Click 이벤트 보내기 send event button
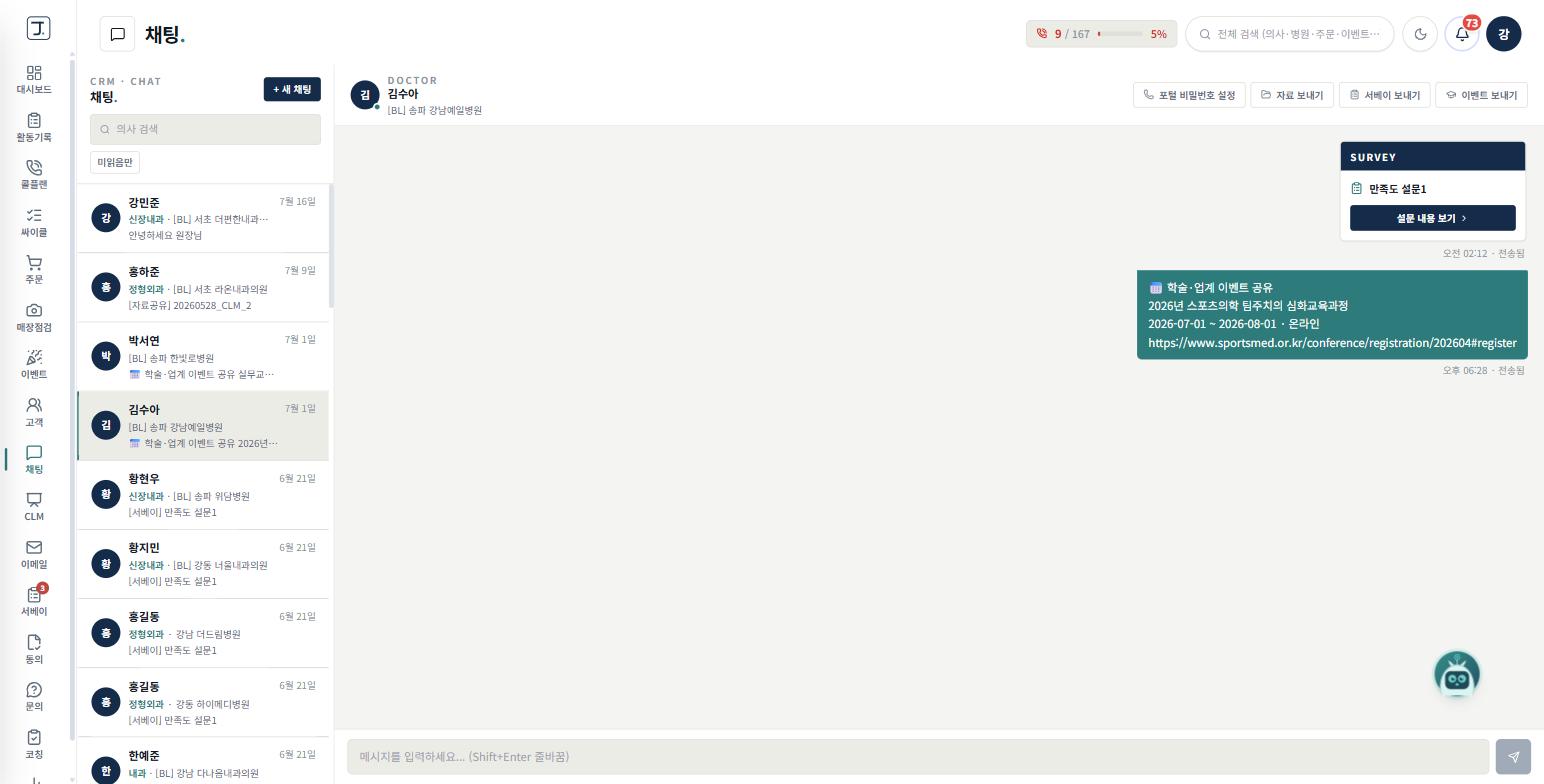This screenshot has width=1544, height=784. pyautogui.click(x=1481, y=95)
